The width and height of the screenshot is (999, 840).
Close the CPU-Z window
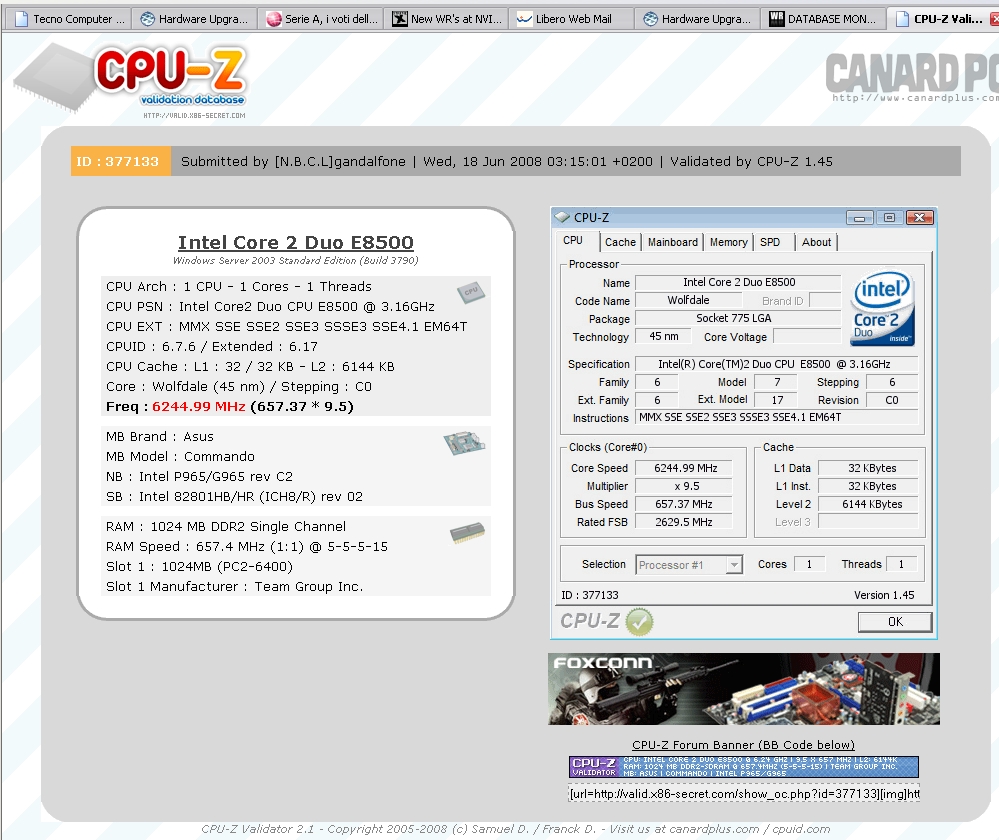click(x=919, y=218)
